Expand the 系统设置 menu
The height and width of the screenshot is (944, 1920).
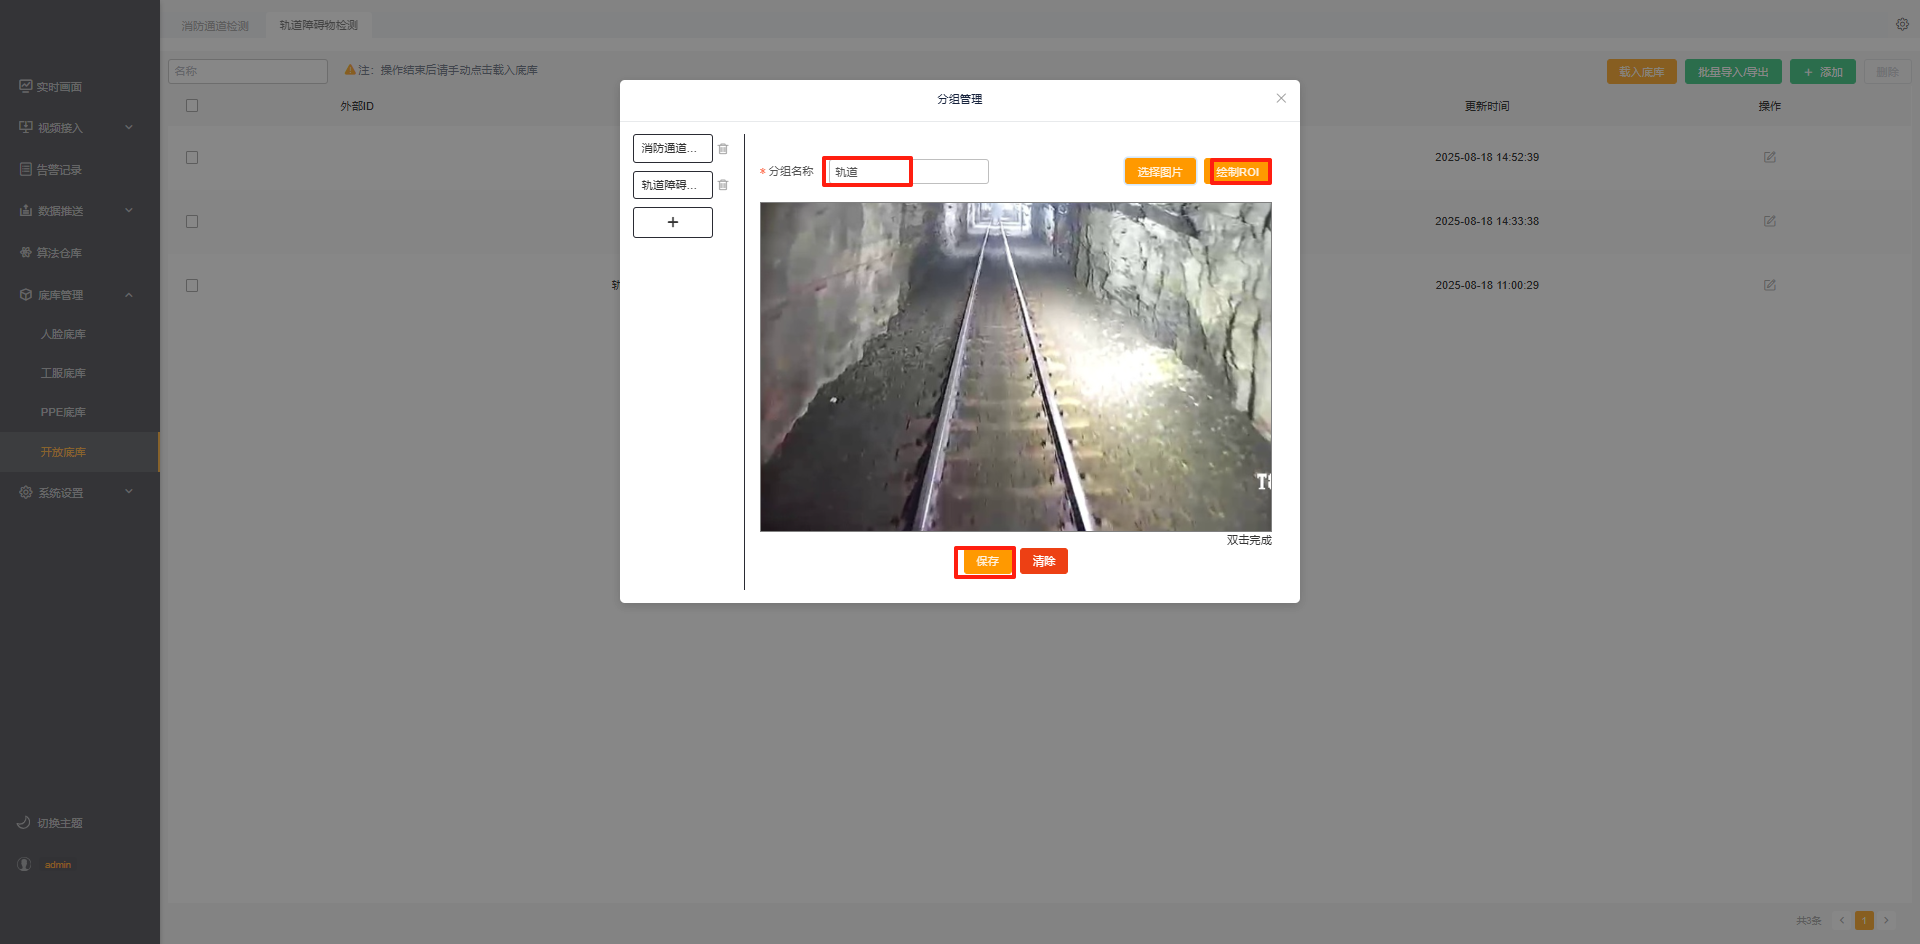79,493
